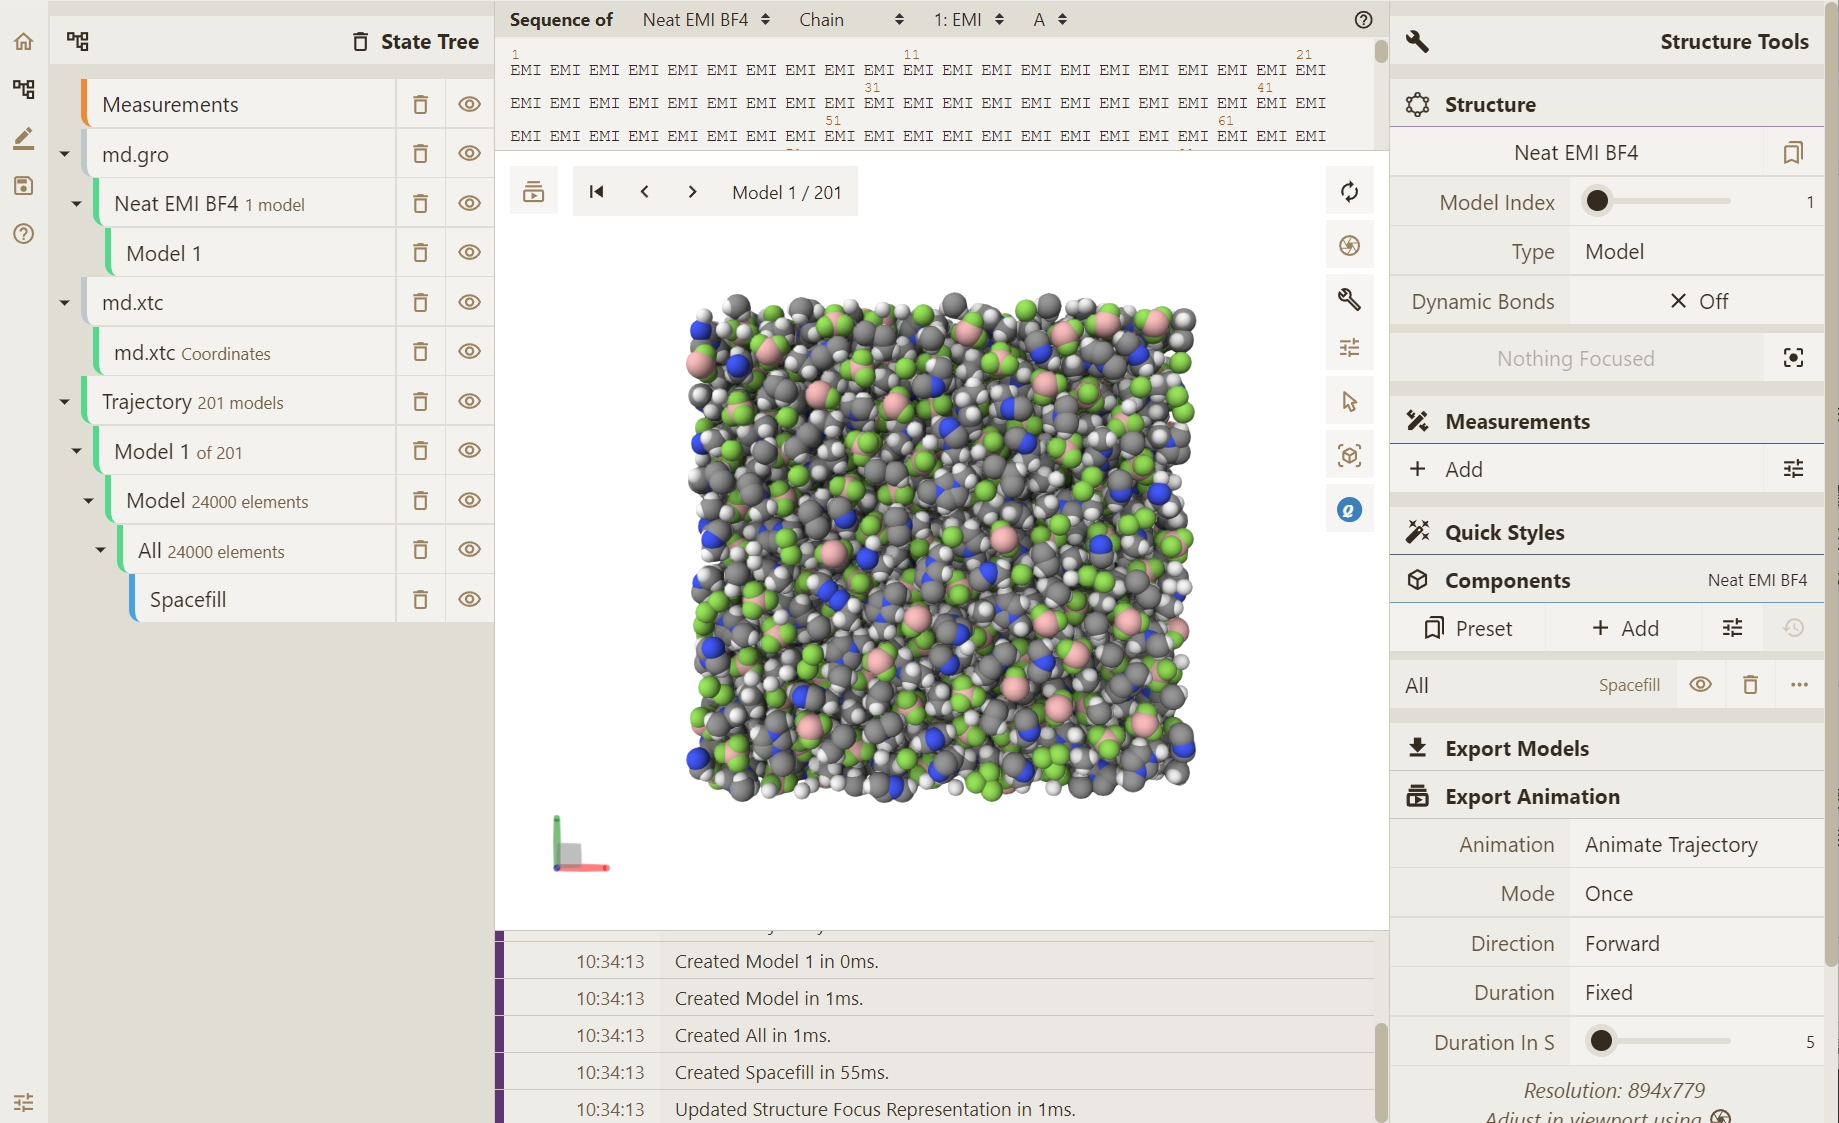Expand the Quick Styles section
Screen dimensions: 1839x1123
[1504, 532]
